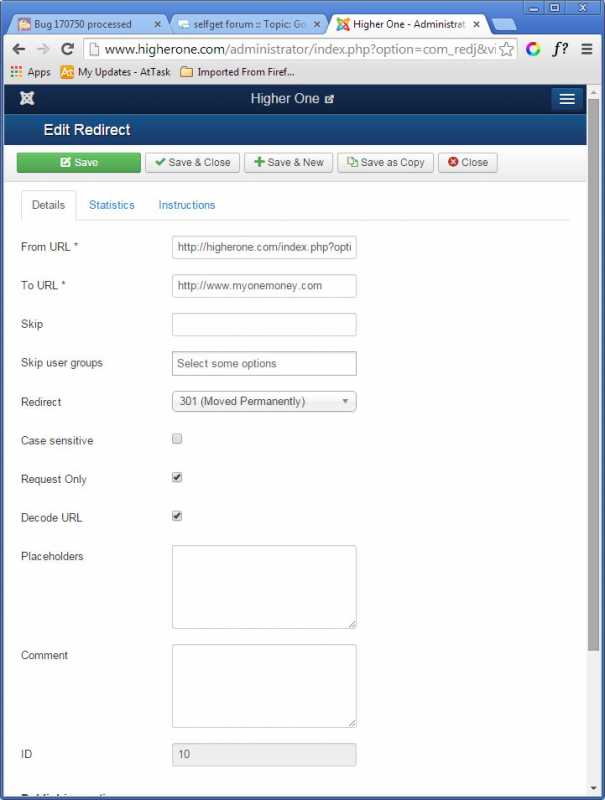
Task: Click the scrollbar down arrow
Action: tap(593, 788)
